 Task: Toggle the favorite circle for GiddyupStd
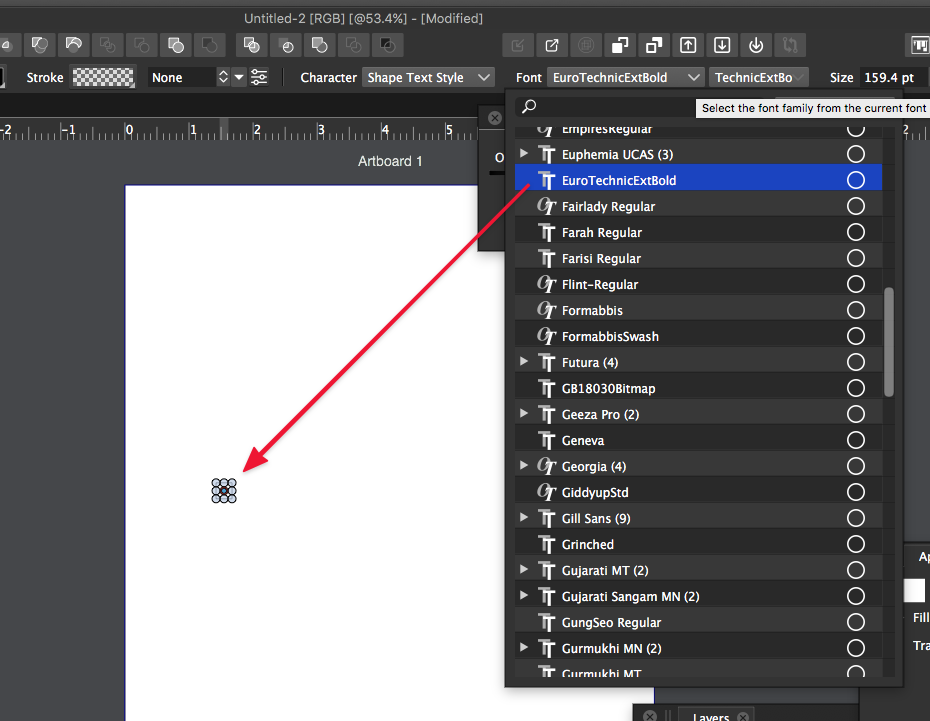856,492
